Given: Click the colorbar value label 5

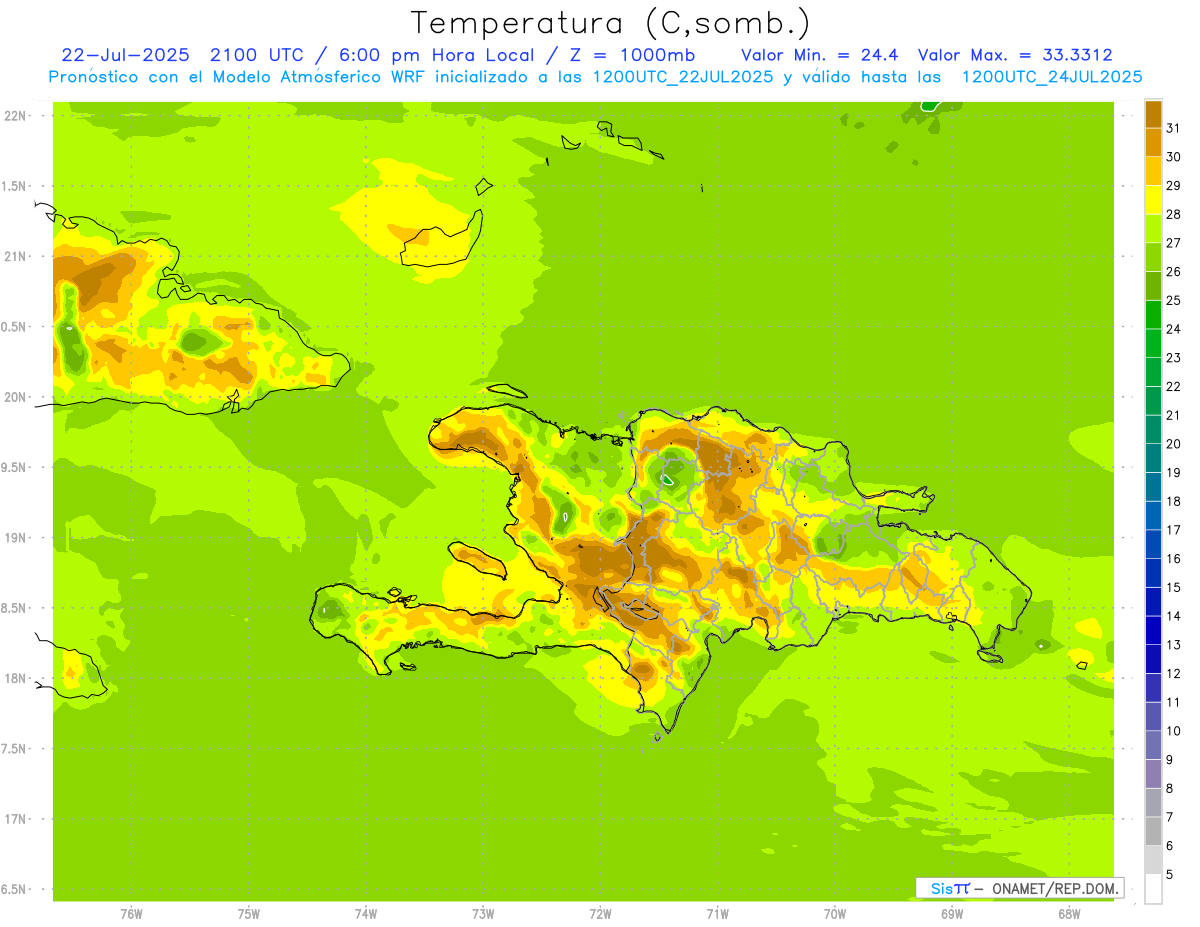Looking at the screenshot, I should click(1170, 875).
